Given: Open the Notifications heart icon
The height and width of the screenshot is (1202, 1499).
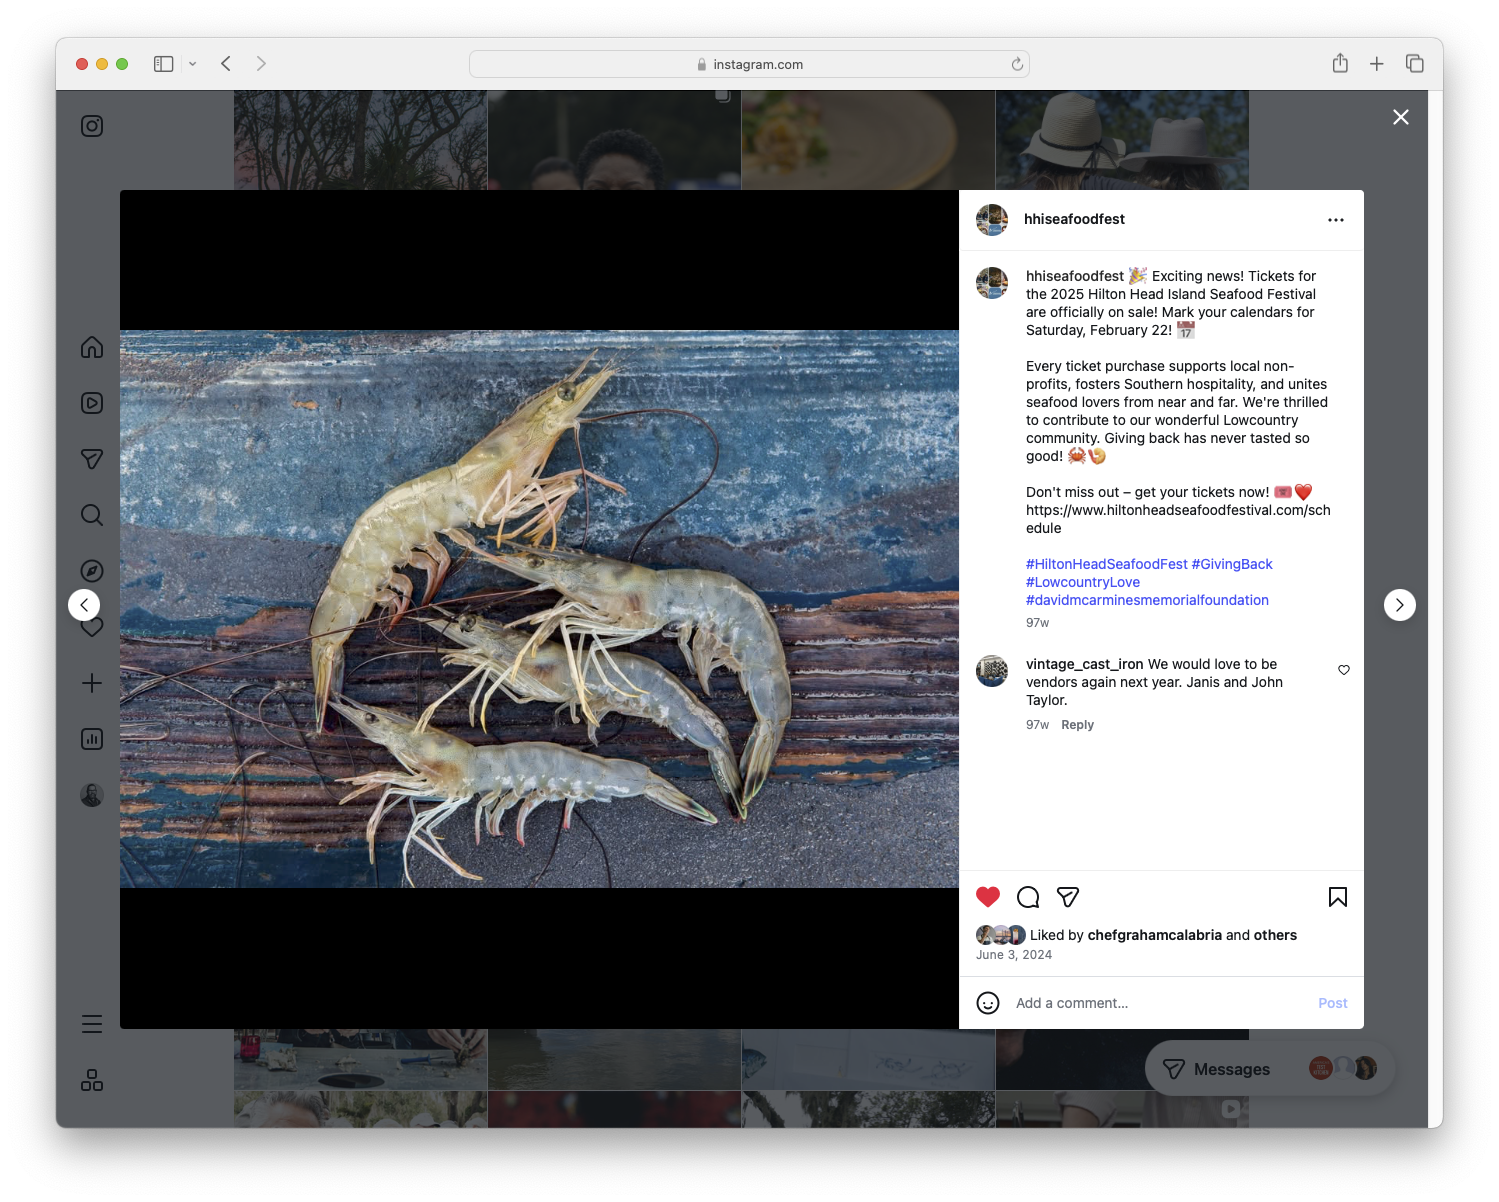Looking at the screenshot, I should pos(91,627).
